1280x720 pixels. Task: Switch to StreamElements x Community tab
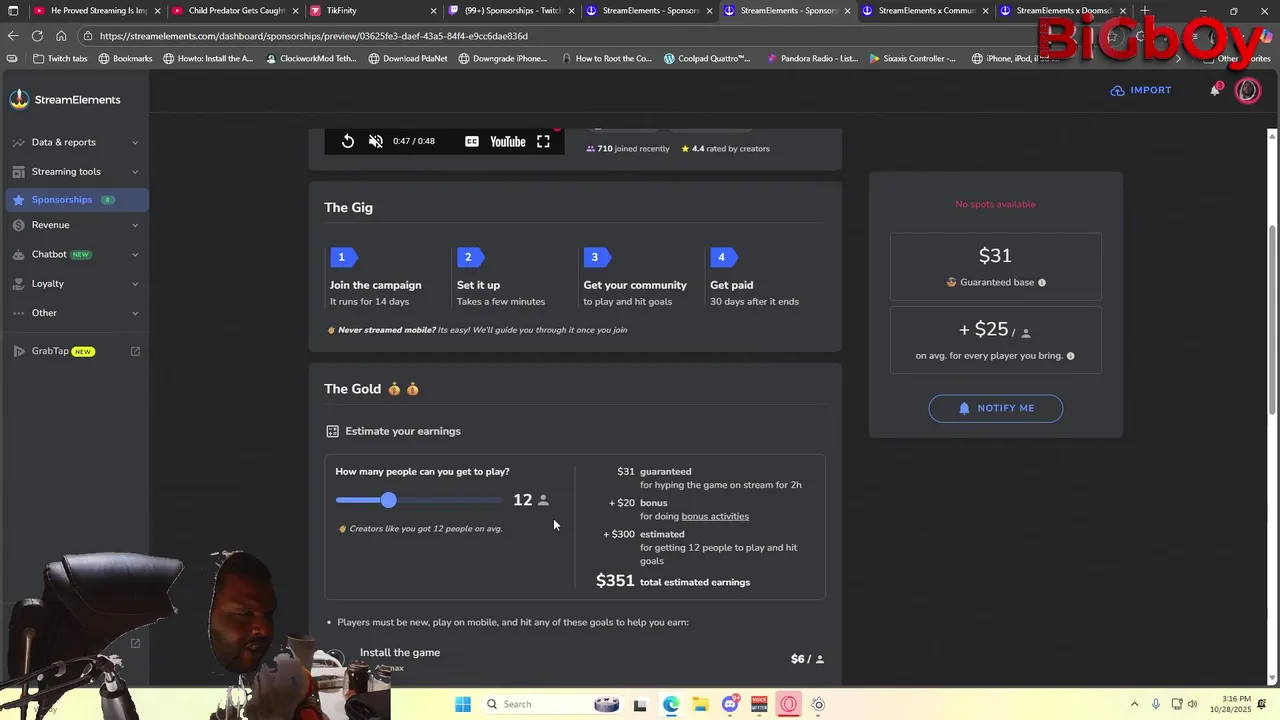coord(925,11)
